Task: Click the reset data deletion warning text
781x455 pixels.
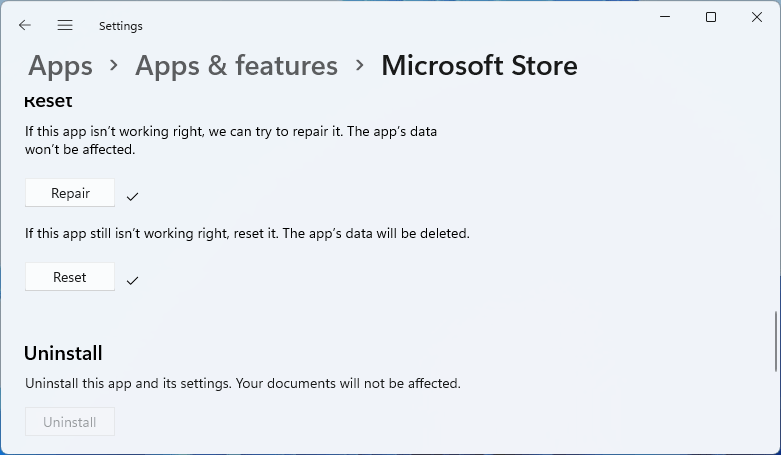Action: [247, 234]
